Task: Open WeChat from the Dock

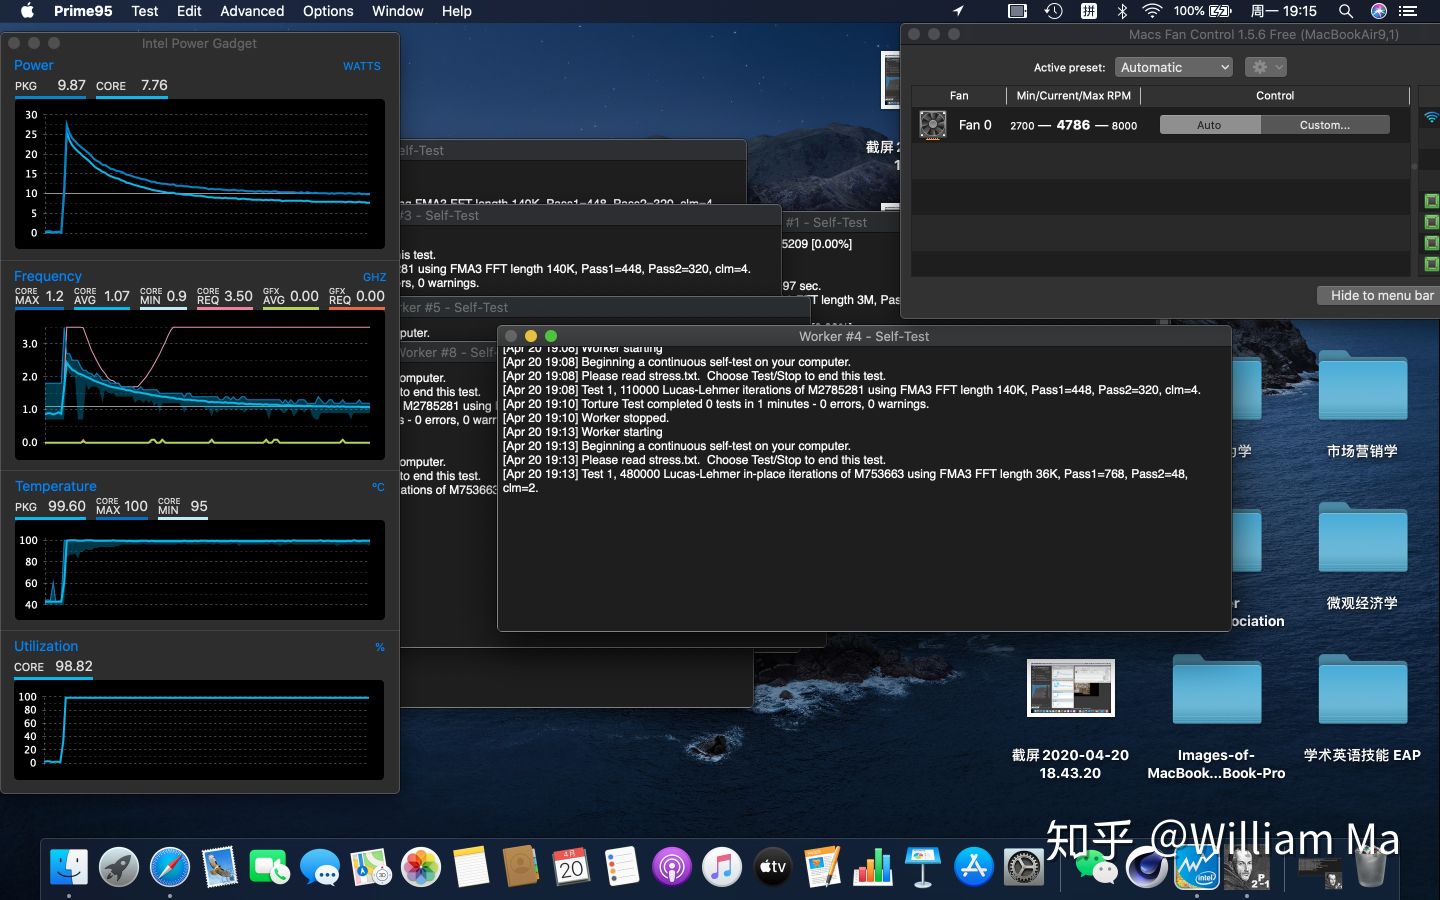Action: [x=1097, y=868]
